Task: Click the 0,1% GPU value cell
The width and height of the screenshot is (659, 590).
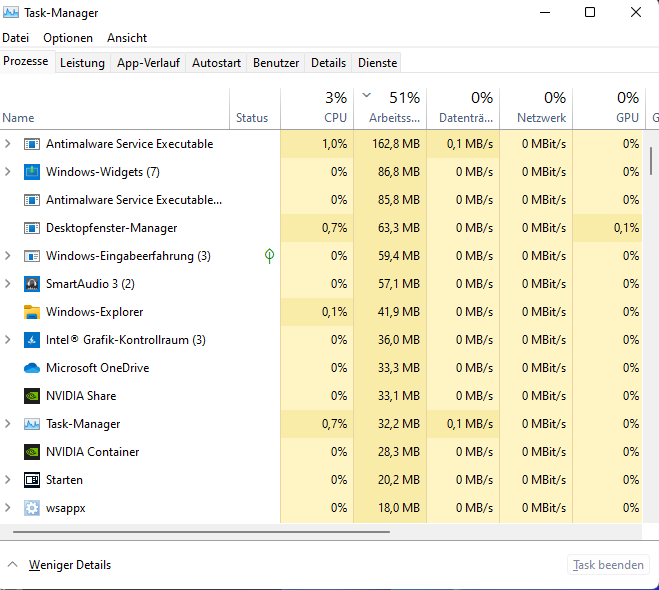Action: pos(607,228)
